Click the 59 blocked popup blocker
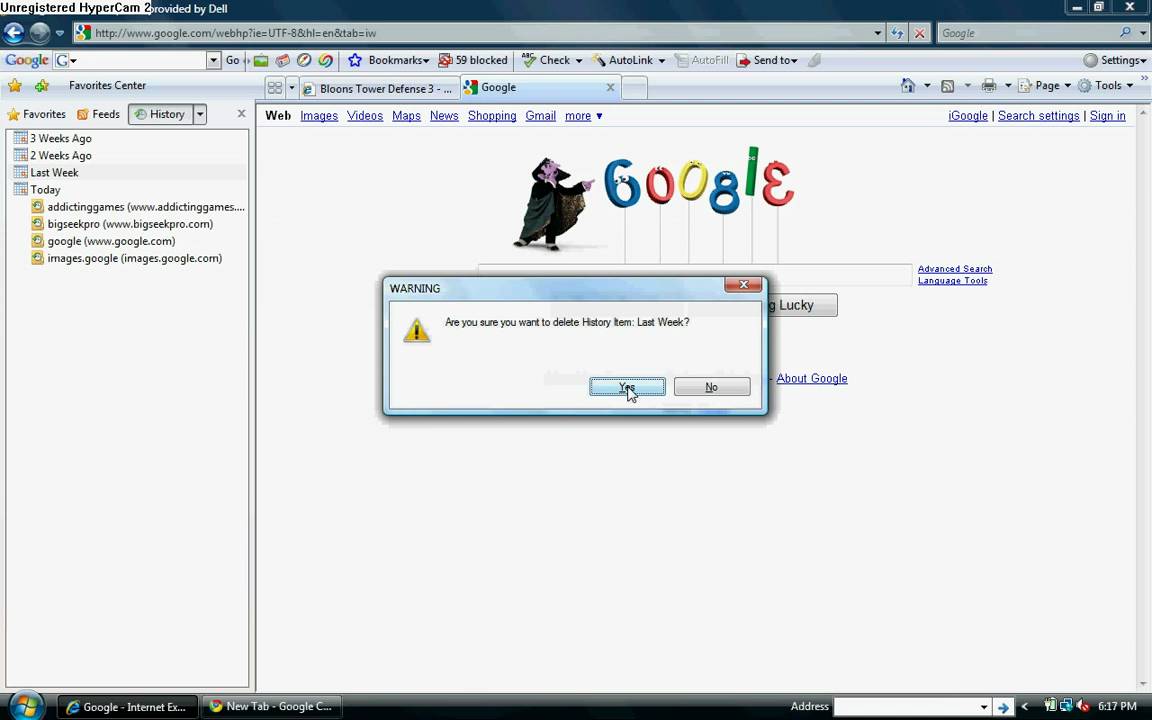1152x720 pixels. coord(472,60)
